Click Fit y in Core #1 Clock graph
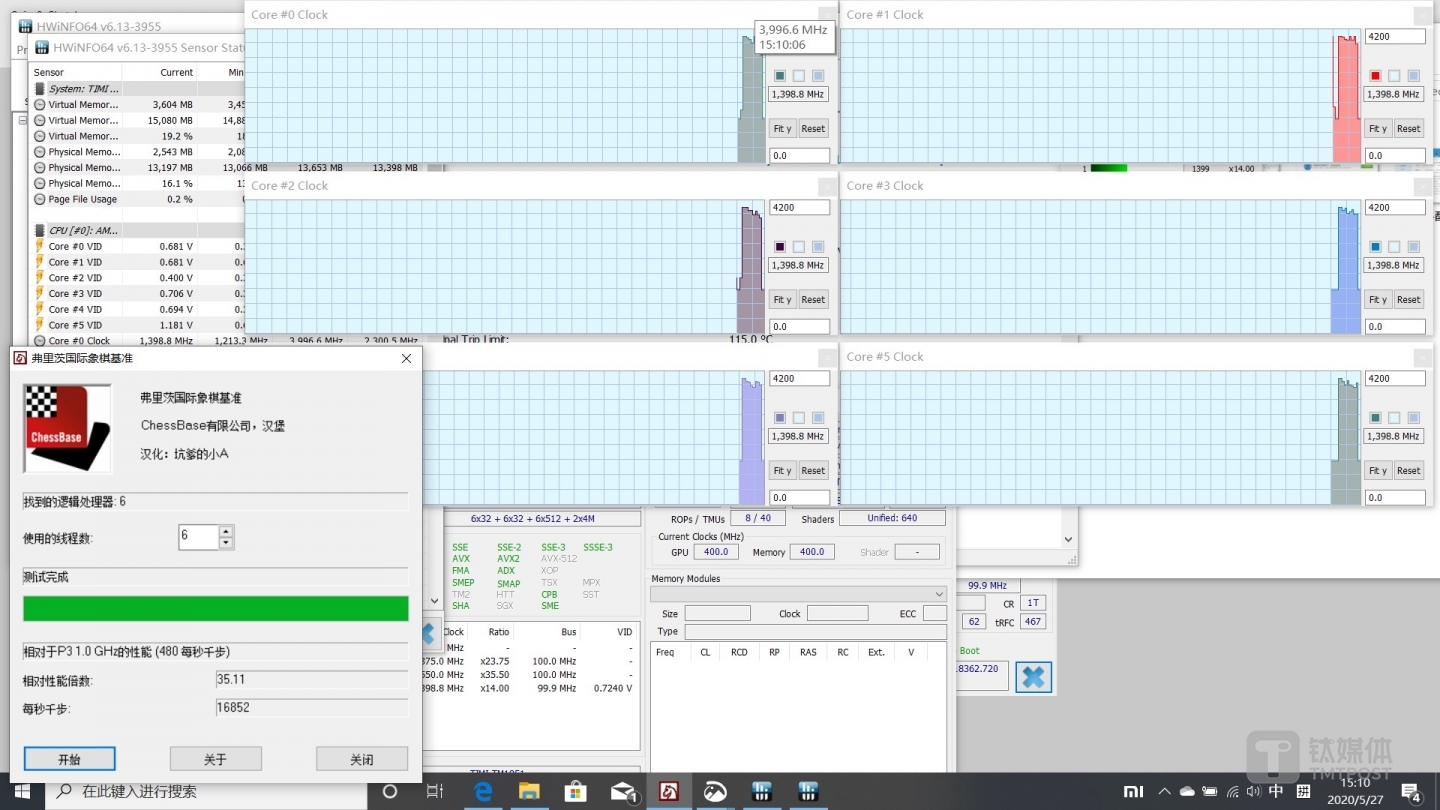1440x810 pixels. coord(1377,129)
